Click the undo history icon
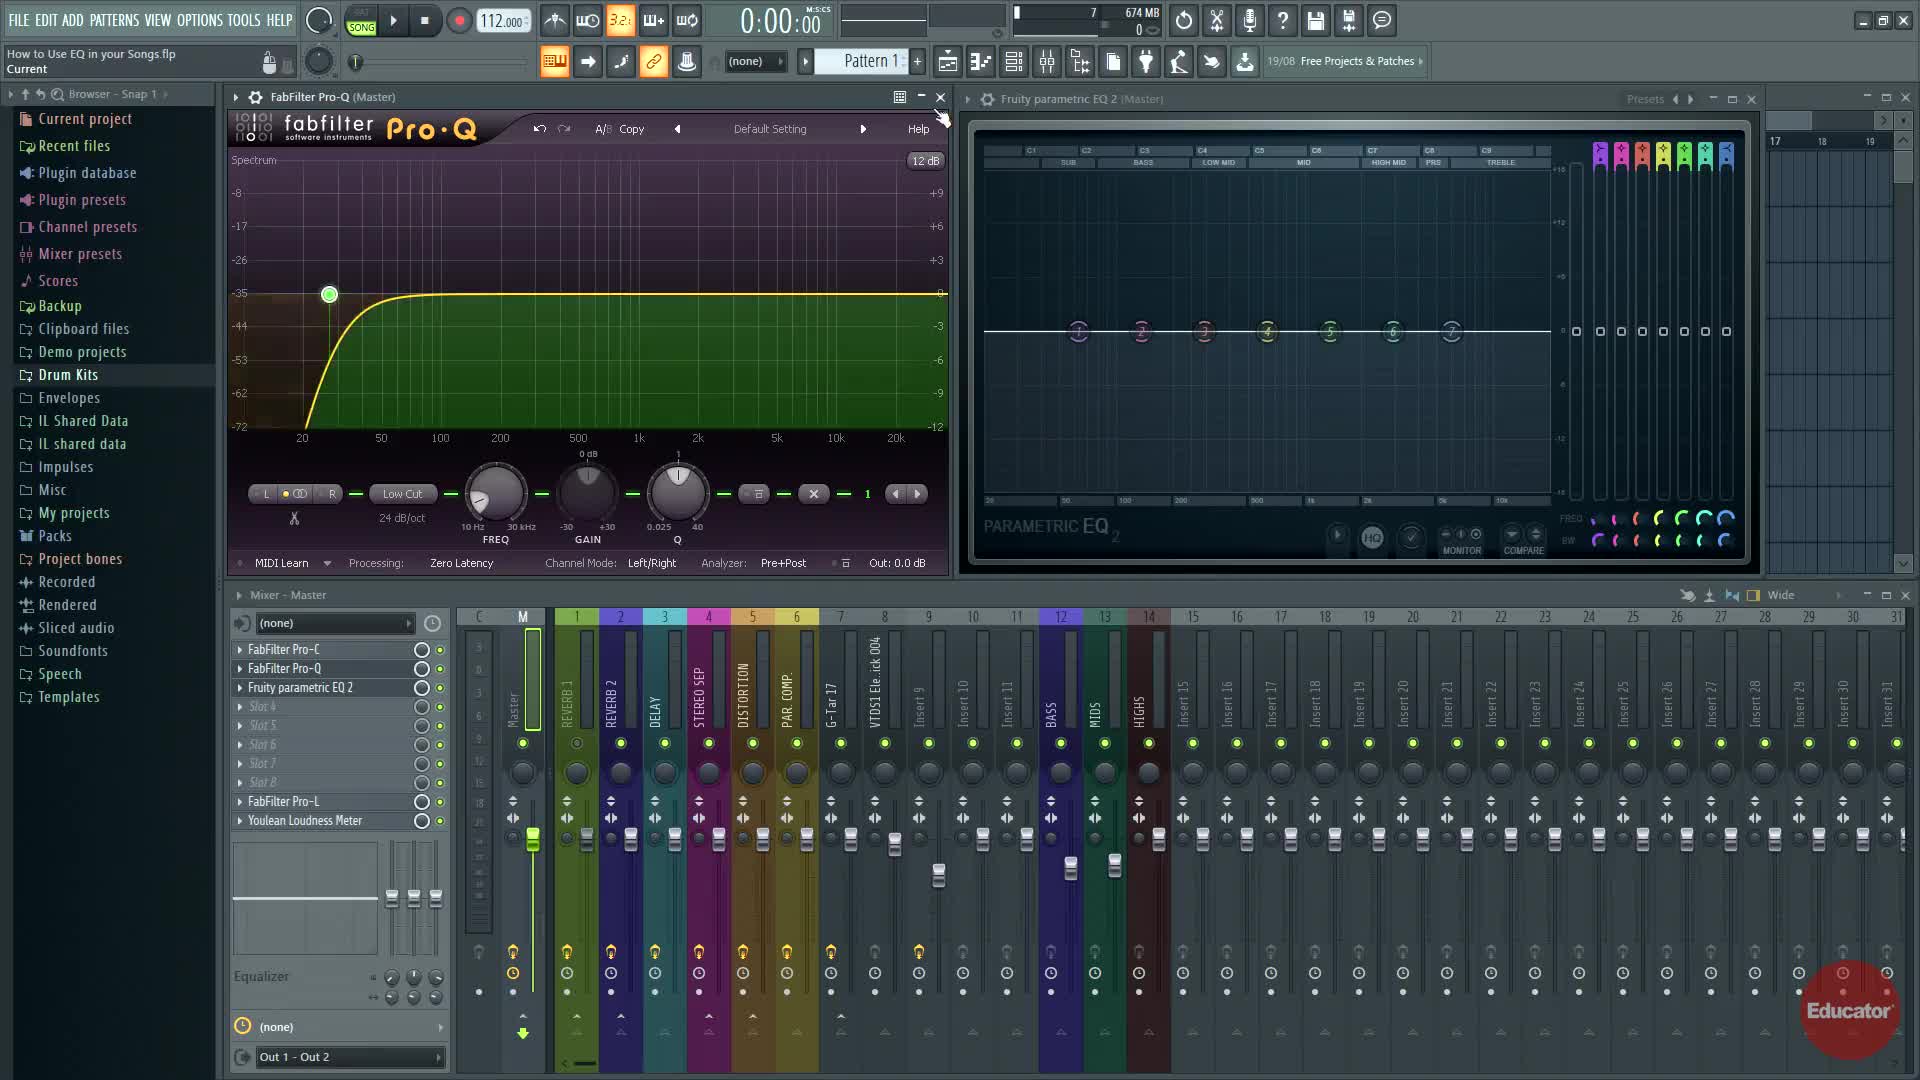Viewport: 1920px width, 1080px height. click(x=1184, y=20)
